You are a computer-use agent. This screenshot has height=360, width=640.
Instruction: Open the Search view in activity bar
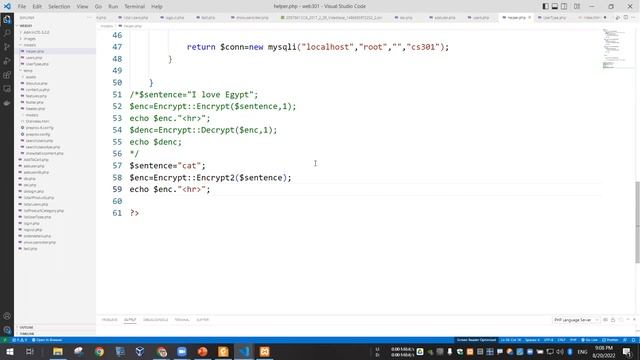pos(7,33)
